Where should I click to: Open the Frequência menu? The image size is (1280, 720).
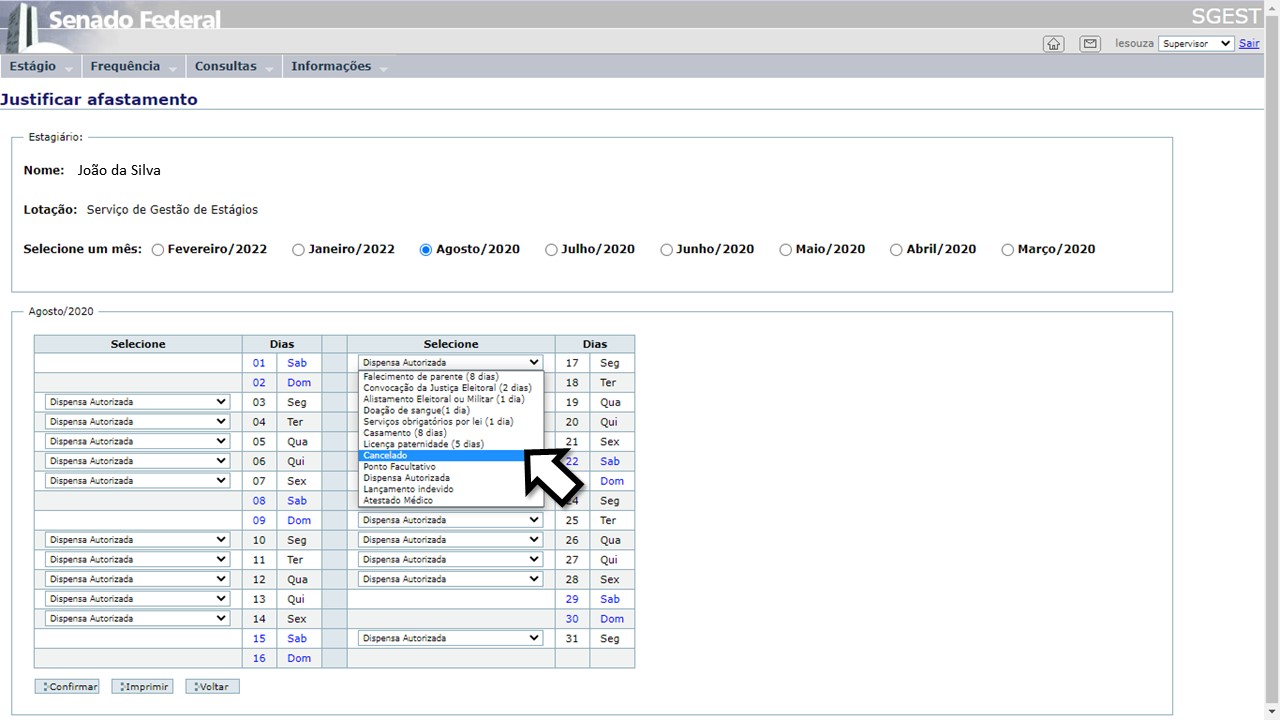pyautogui.click(x=125, y=67)
